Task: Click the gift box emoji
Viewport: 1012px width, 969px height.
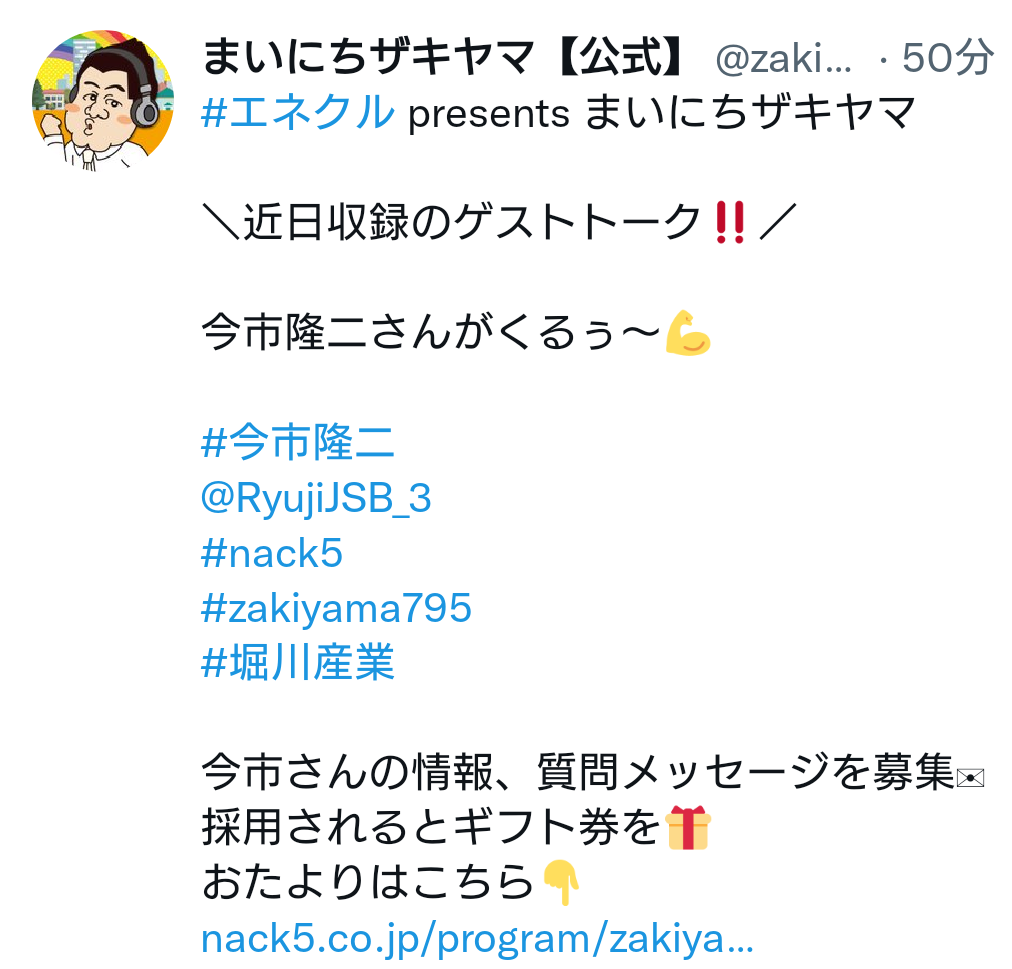Action: 688,828
